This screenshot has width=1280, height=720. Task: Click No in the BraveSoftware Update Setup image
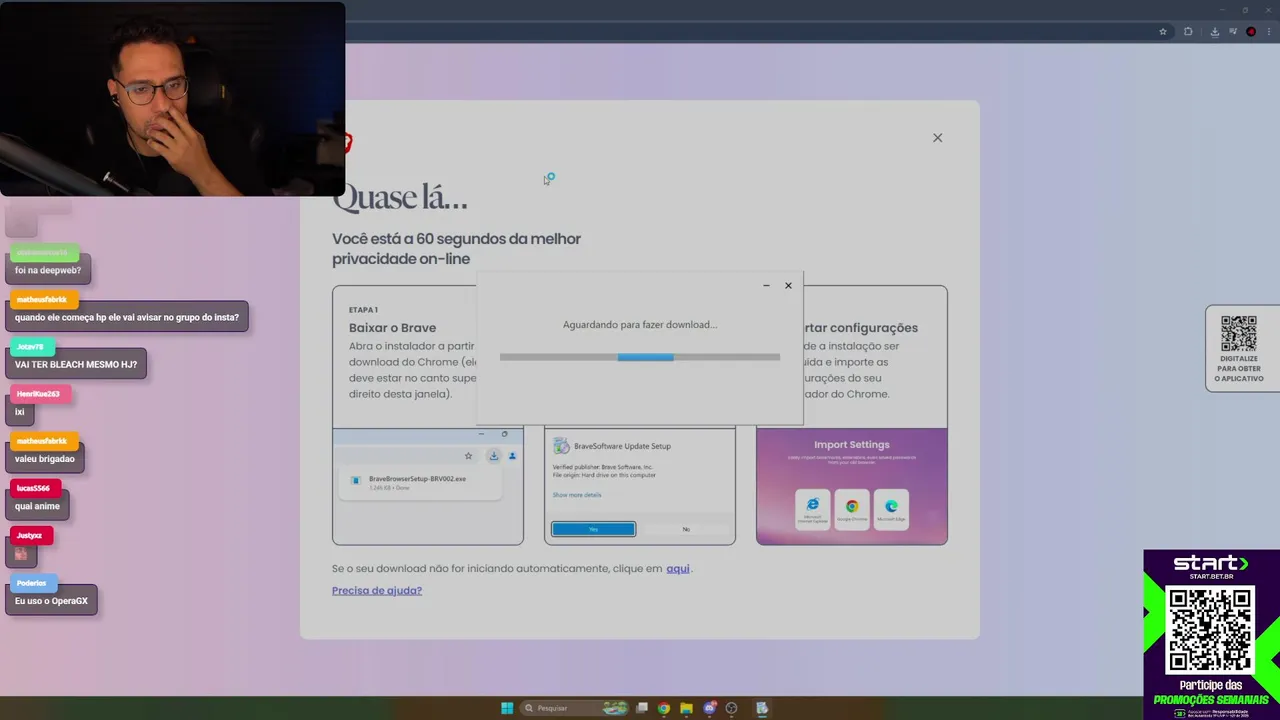coord(686,529)
